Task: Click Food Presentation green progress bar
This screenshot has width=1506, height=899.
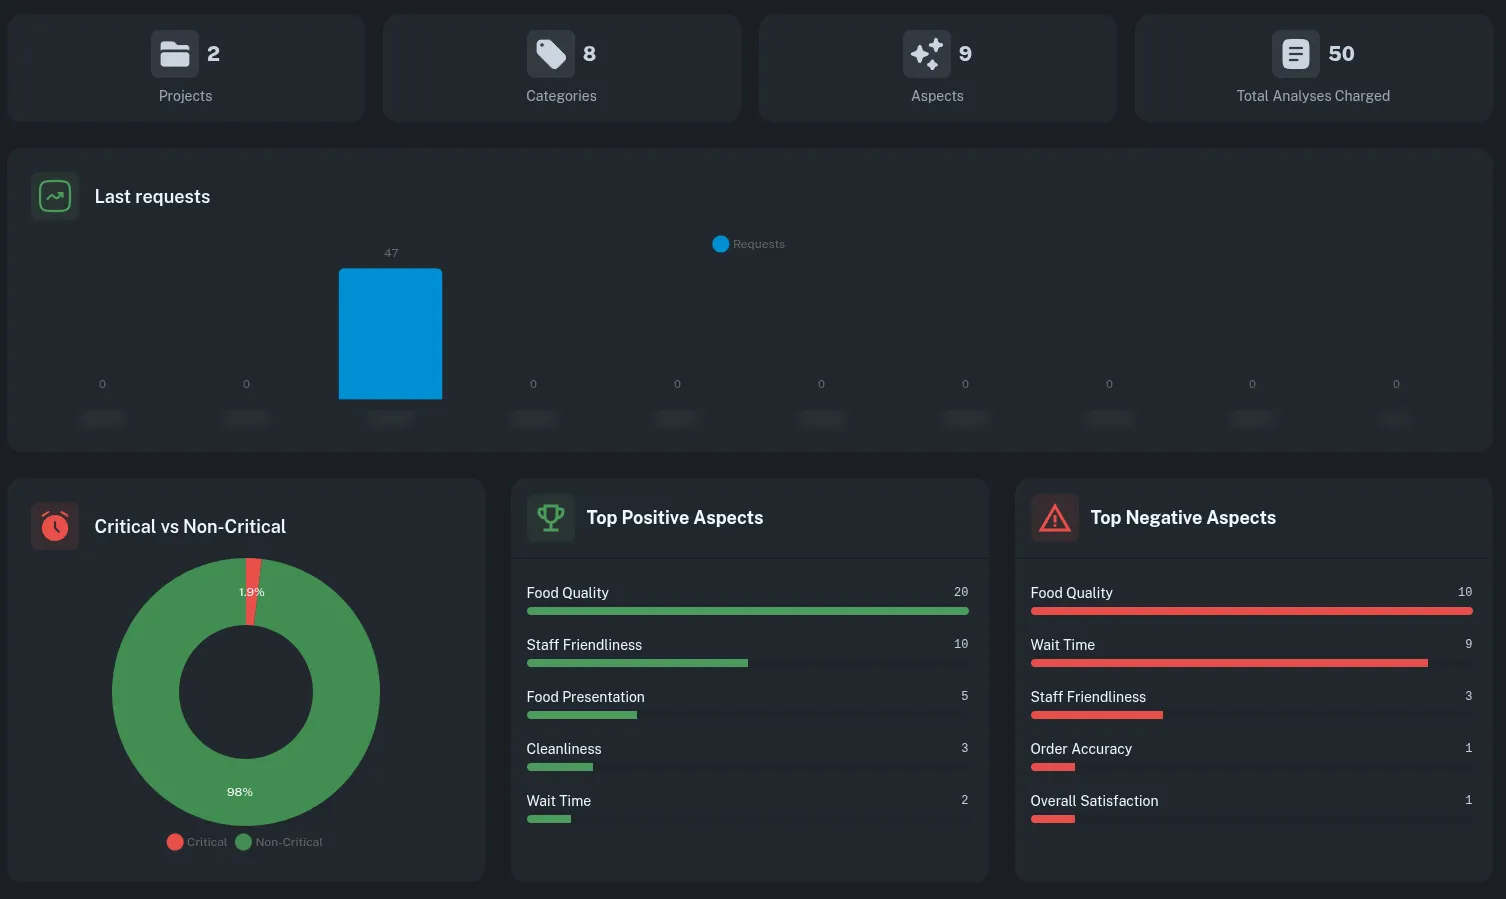Action: tap(582, 715)
